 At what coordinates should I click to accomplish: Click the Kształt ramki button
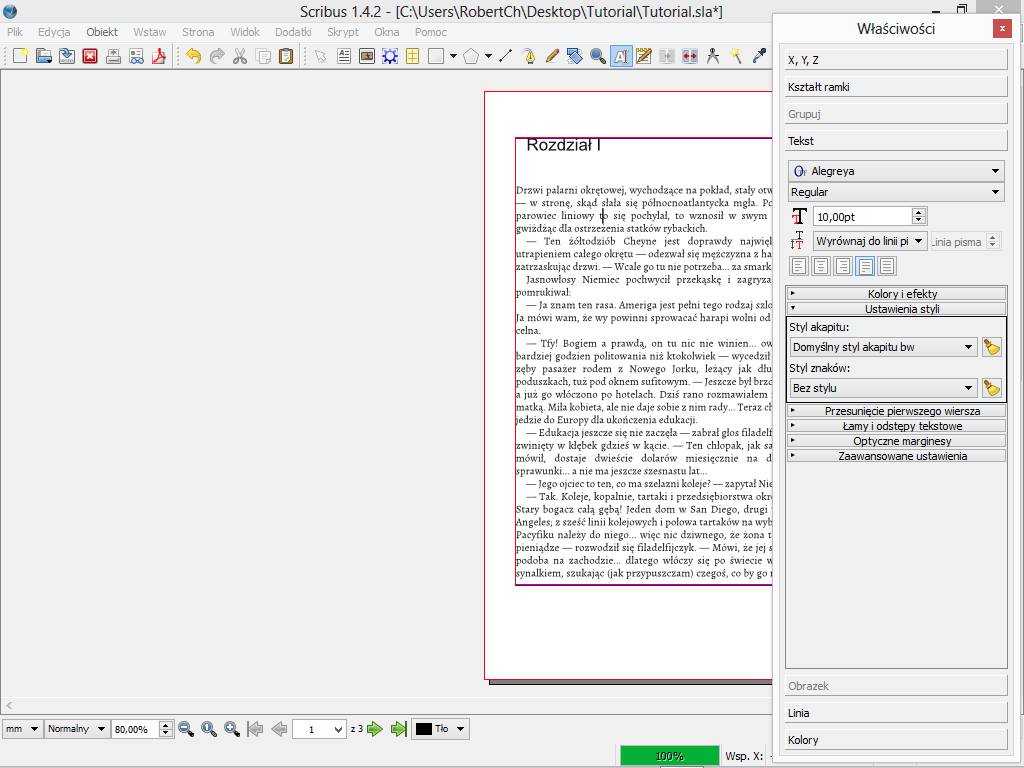coord(896,87)
